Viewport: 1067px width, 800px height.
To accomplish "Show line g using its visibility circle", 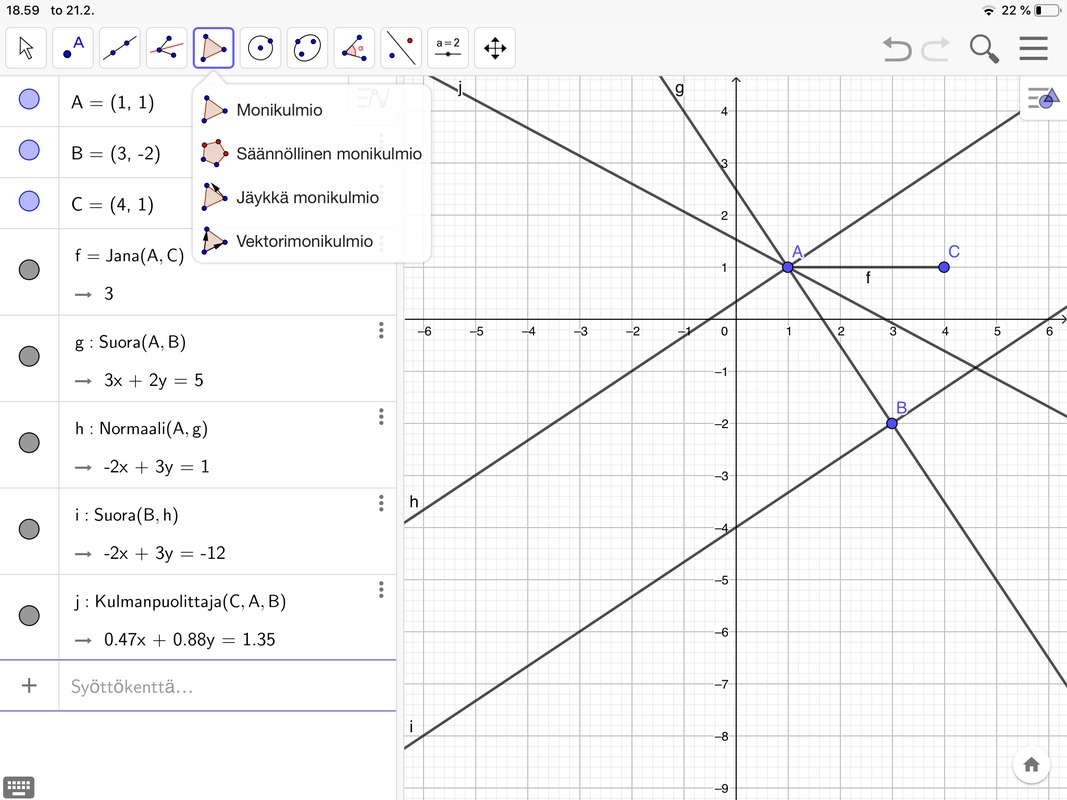I will point(29,356).
